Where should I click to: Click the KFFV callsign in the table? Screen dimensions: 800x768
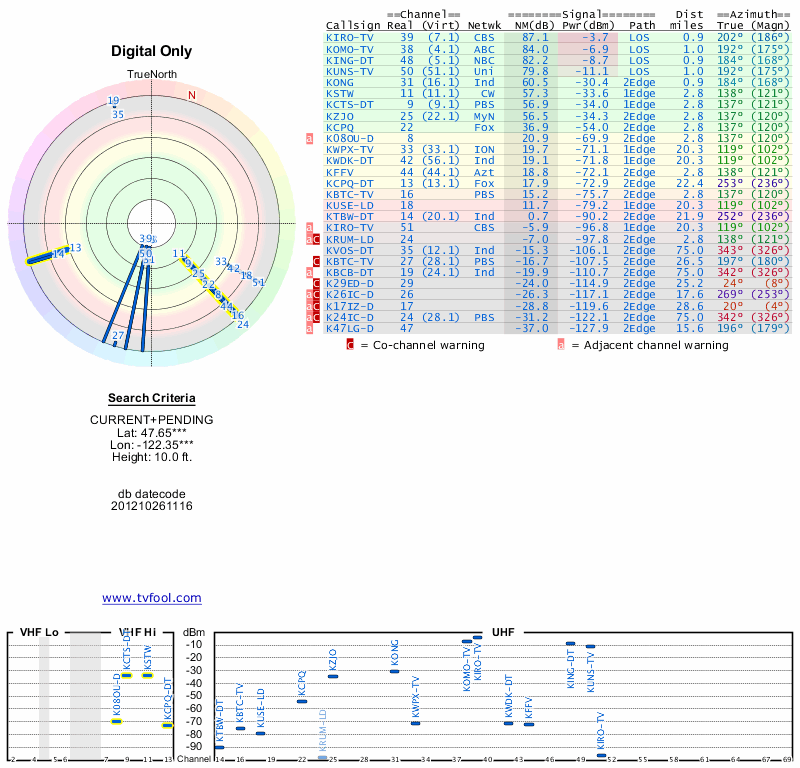tap(340, 172)
